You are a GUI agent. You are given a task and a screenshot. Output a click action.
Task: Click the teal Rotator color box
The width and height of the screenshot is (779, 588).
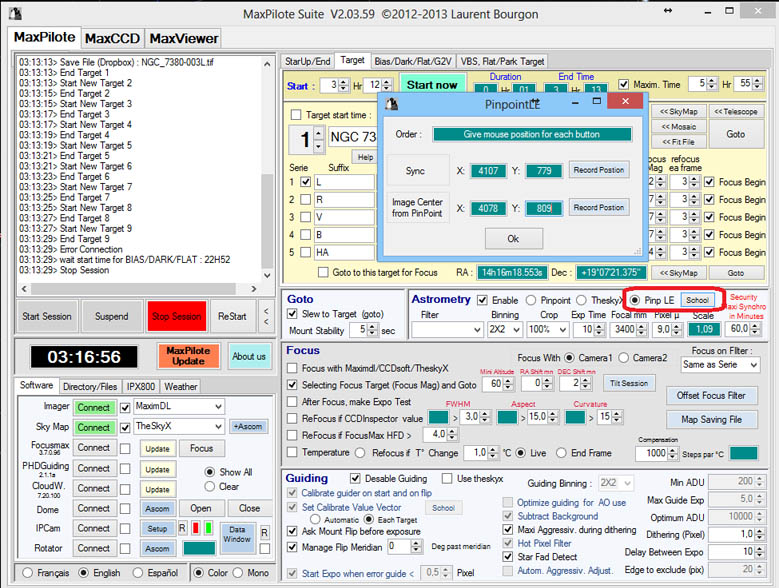[x=199, y=548]
